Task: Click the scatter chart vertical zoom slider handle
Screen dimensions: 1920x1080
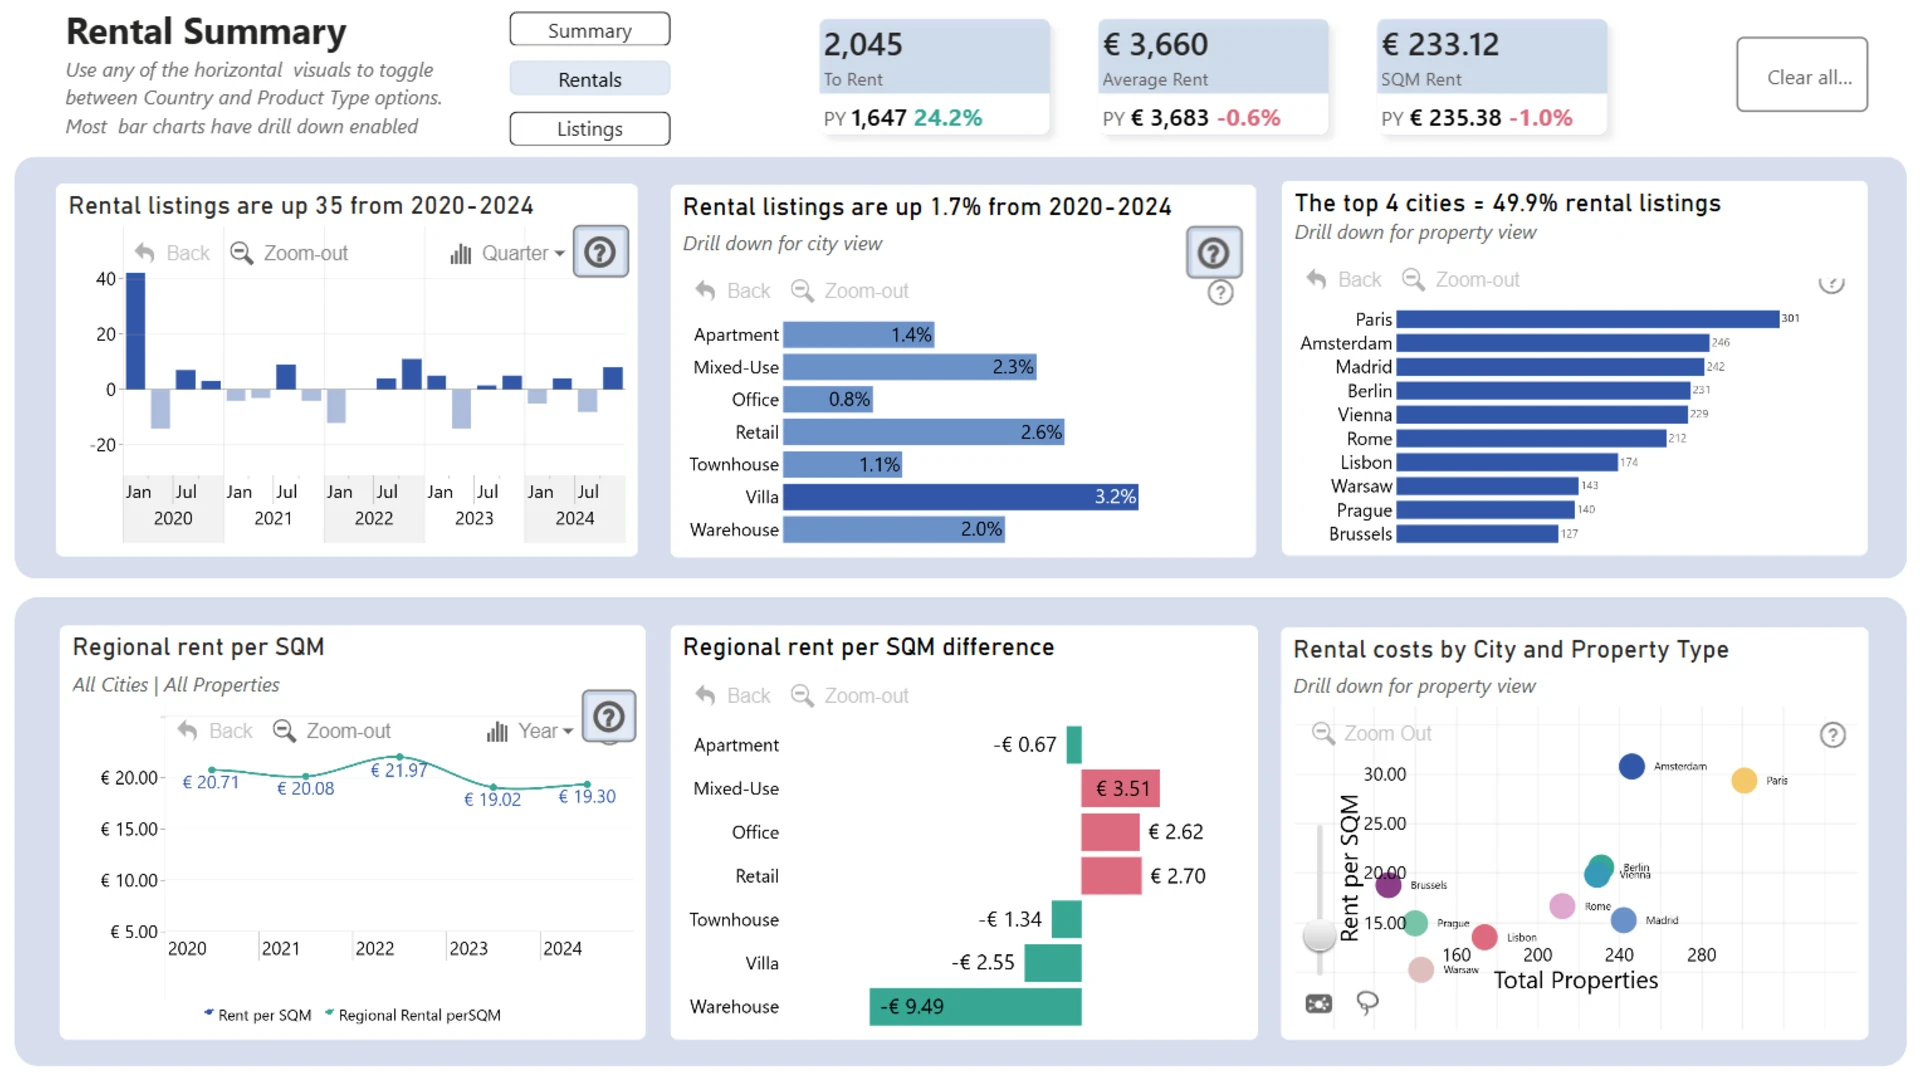Action: pyautogui.click(x=1319, y=936)
